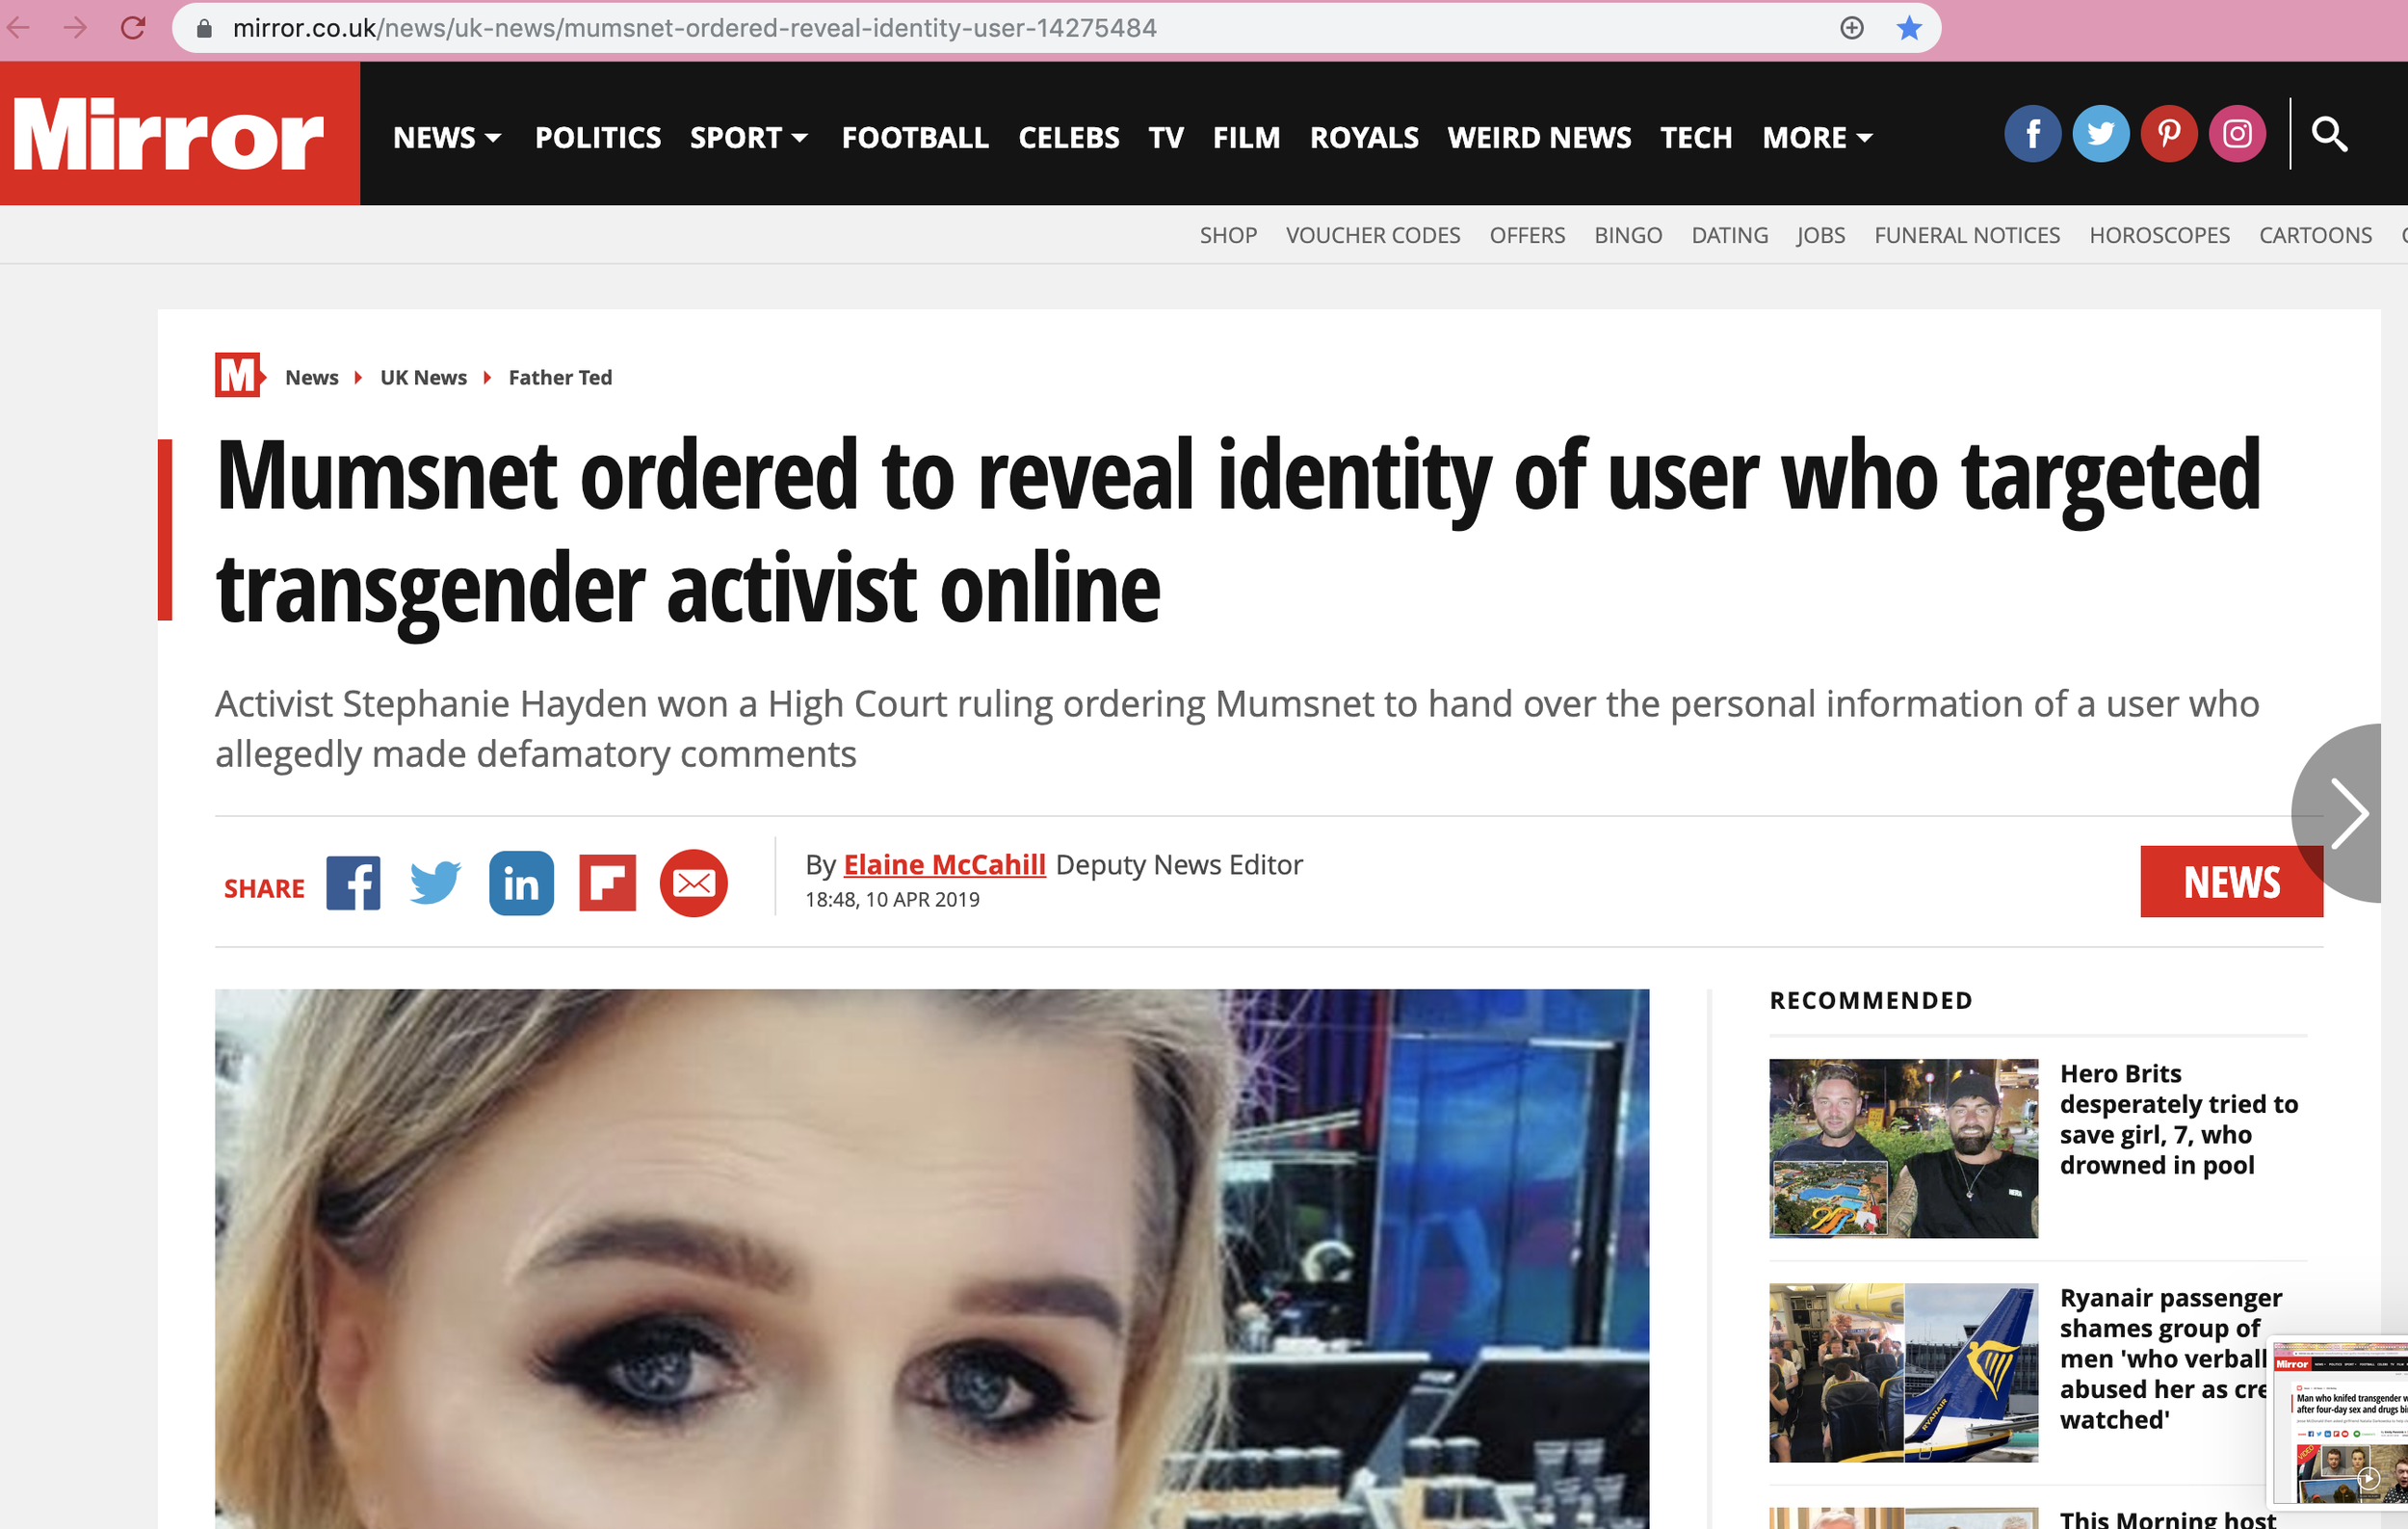The image size is (2408, 1529).
Task: Click the Mirror logo
Action: tap(170, 133)
